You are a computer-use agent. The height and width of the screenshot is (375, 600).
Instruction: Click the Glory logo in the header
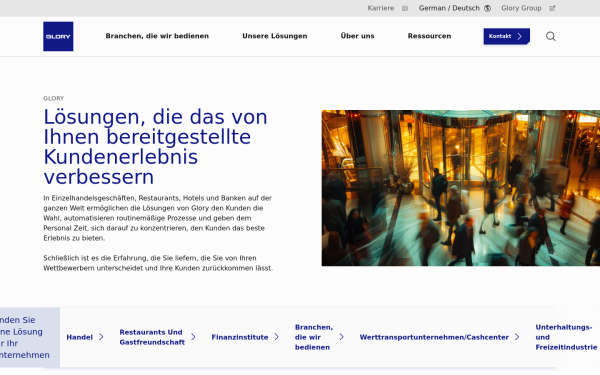[58, 36]
